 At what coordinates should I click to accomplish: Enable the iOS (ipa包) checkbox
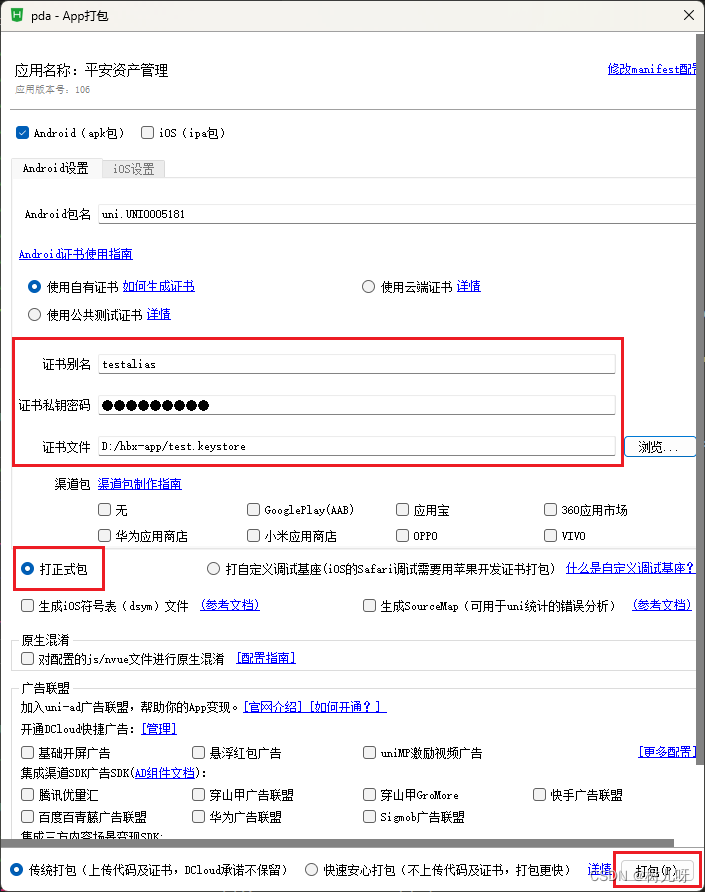(147, 133)
